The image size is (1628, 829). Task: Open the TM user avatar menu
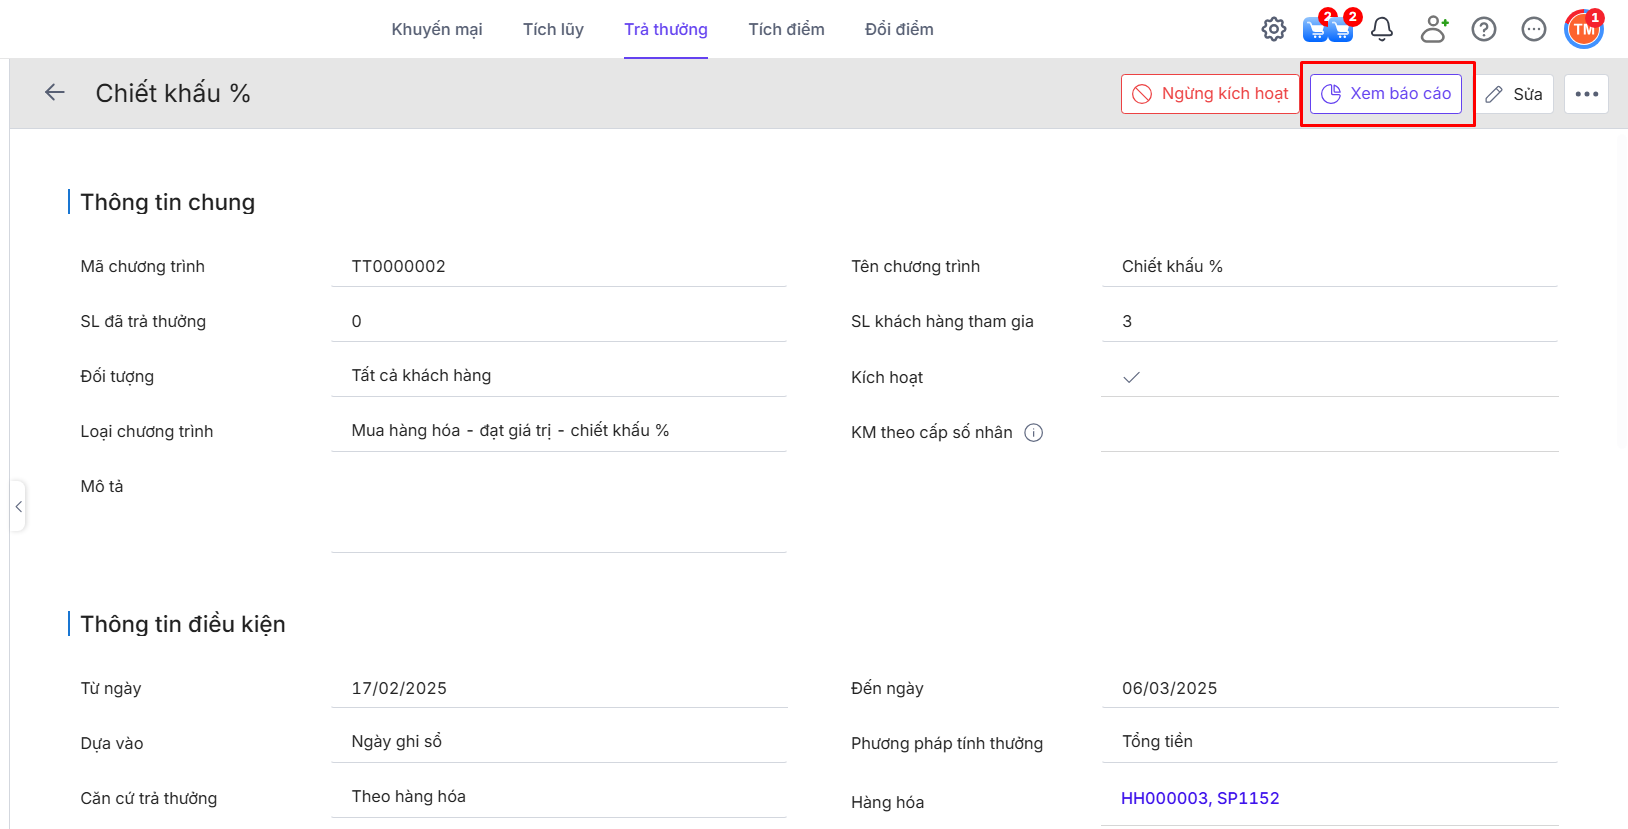pos(1583,30)
